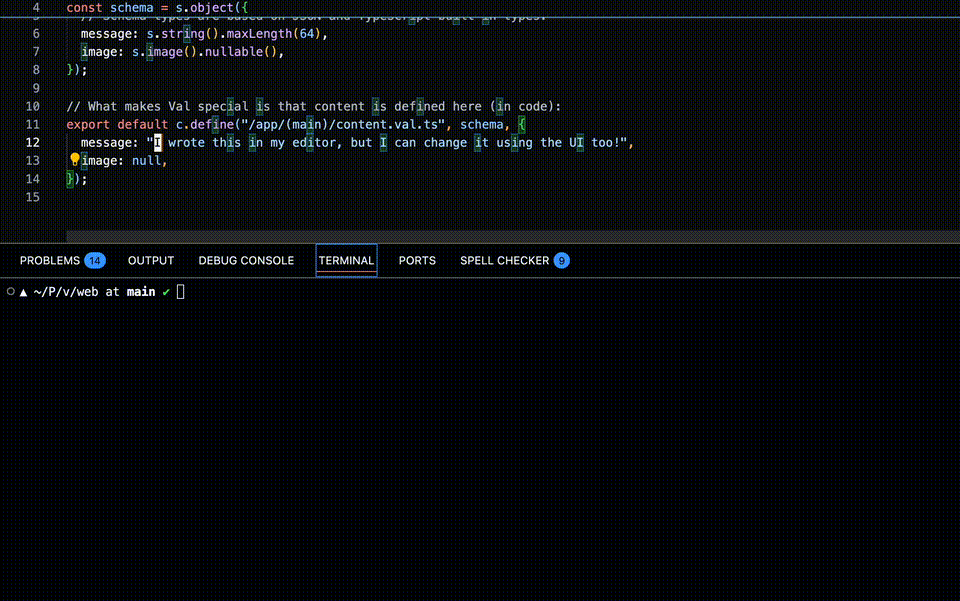Select the PORTS tab
The image size is (960, 601).
[417, 260]
